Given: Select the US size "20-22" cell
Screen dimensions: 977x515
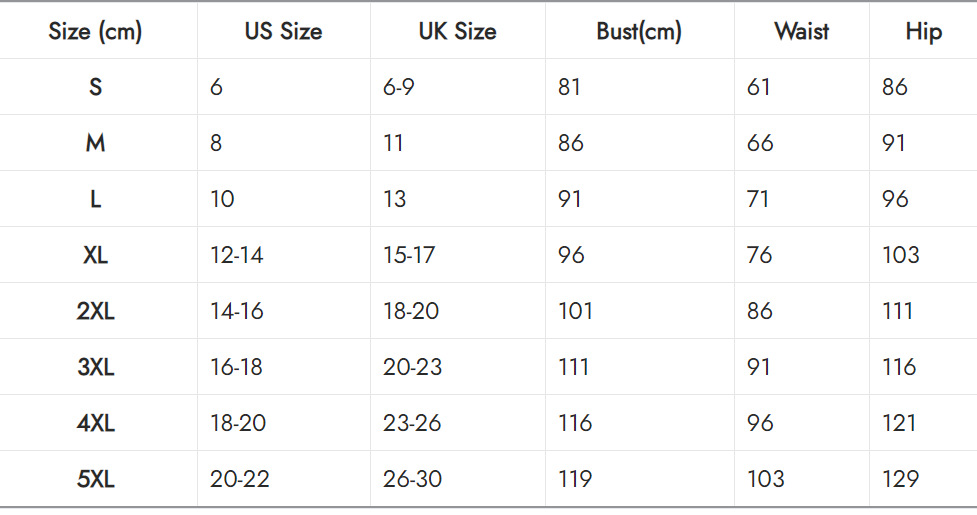Looking at the screenshot, I should coord(240,479).
